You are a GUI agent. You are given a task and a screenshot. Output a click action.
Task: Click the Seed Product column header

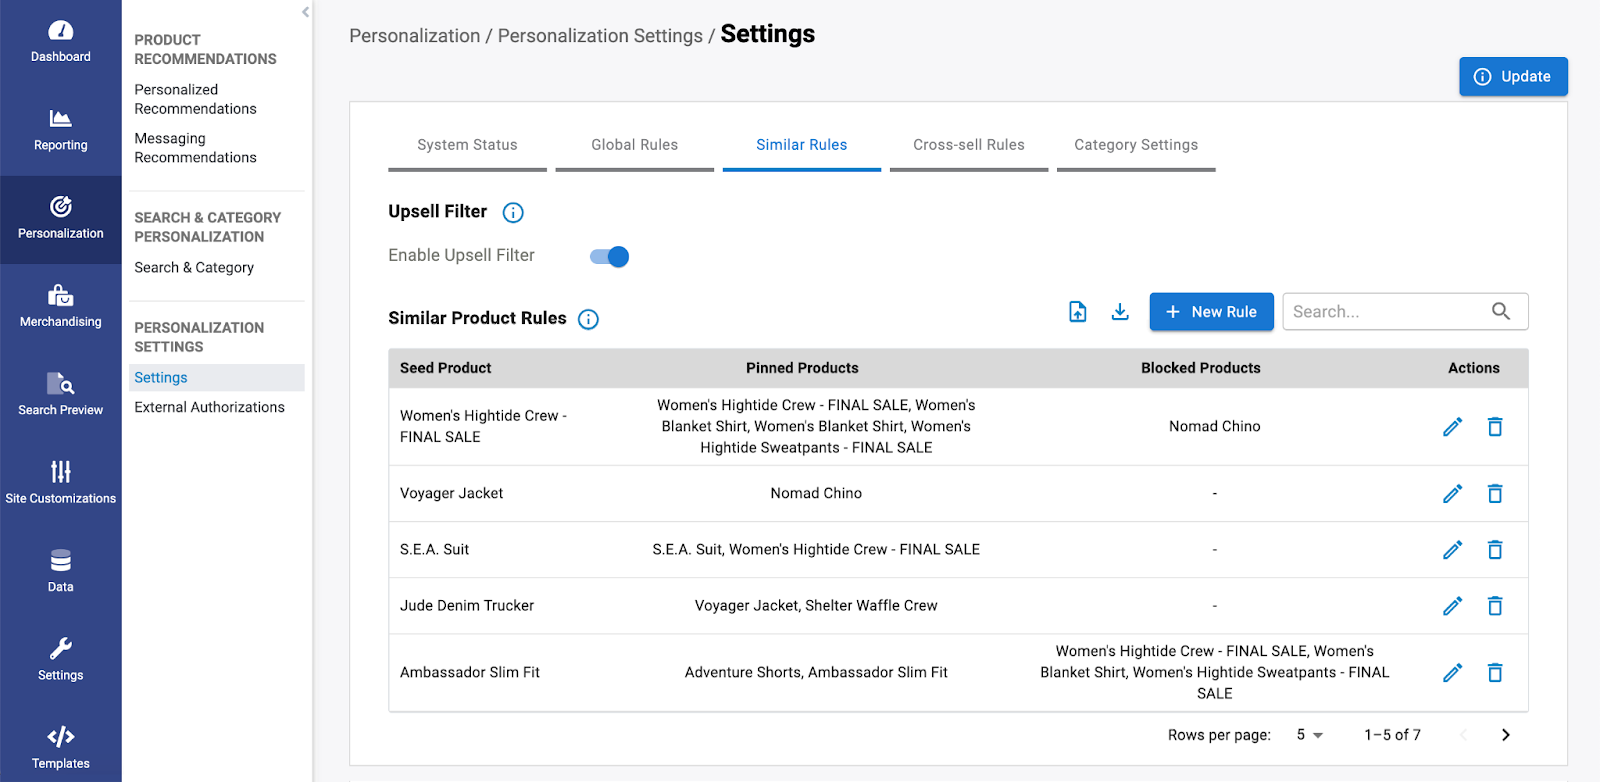point(446,368)
